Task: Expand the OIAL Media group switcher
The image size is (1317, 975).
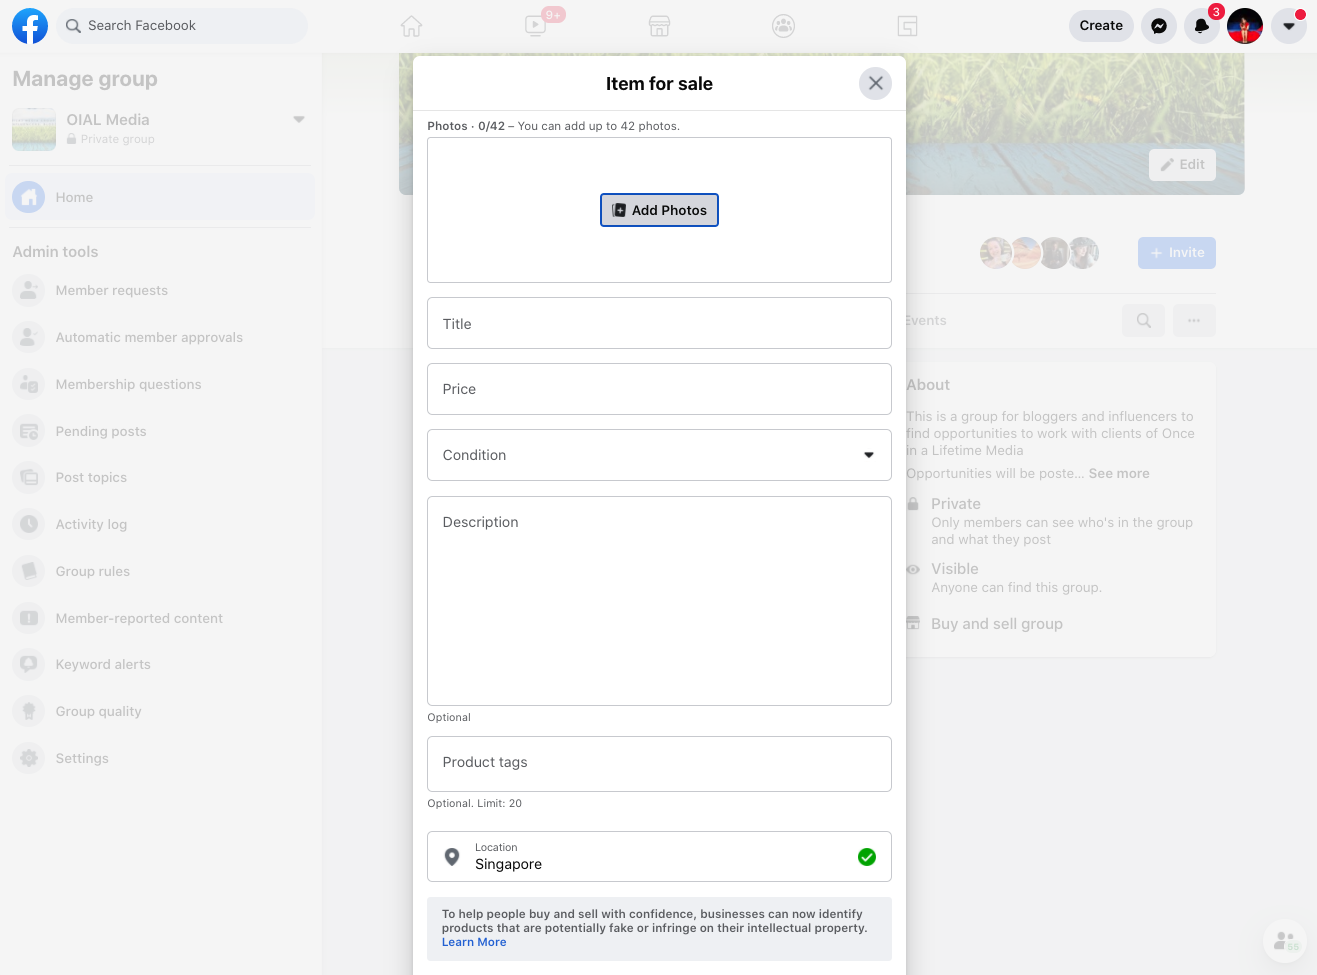Action: (x=298, y=120)
